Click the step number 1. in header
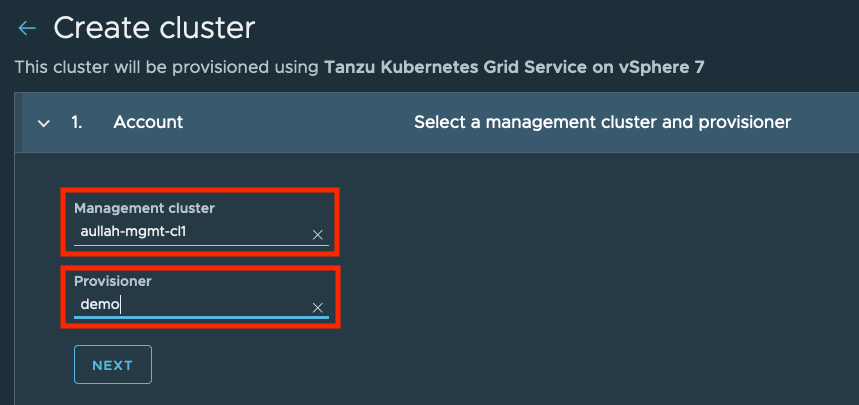Image resolution: width=859 pixels, height=405 pixels. pos(77,122)
